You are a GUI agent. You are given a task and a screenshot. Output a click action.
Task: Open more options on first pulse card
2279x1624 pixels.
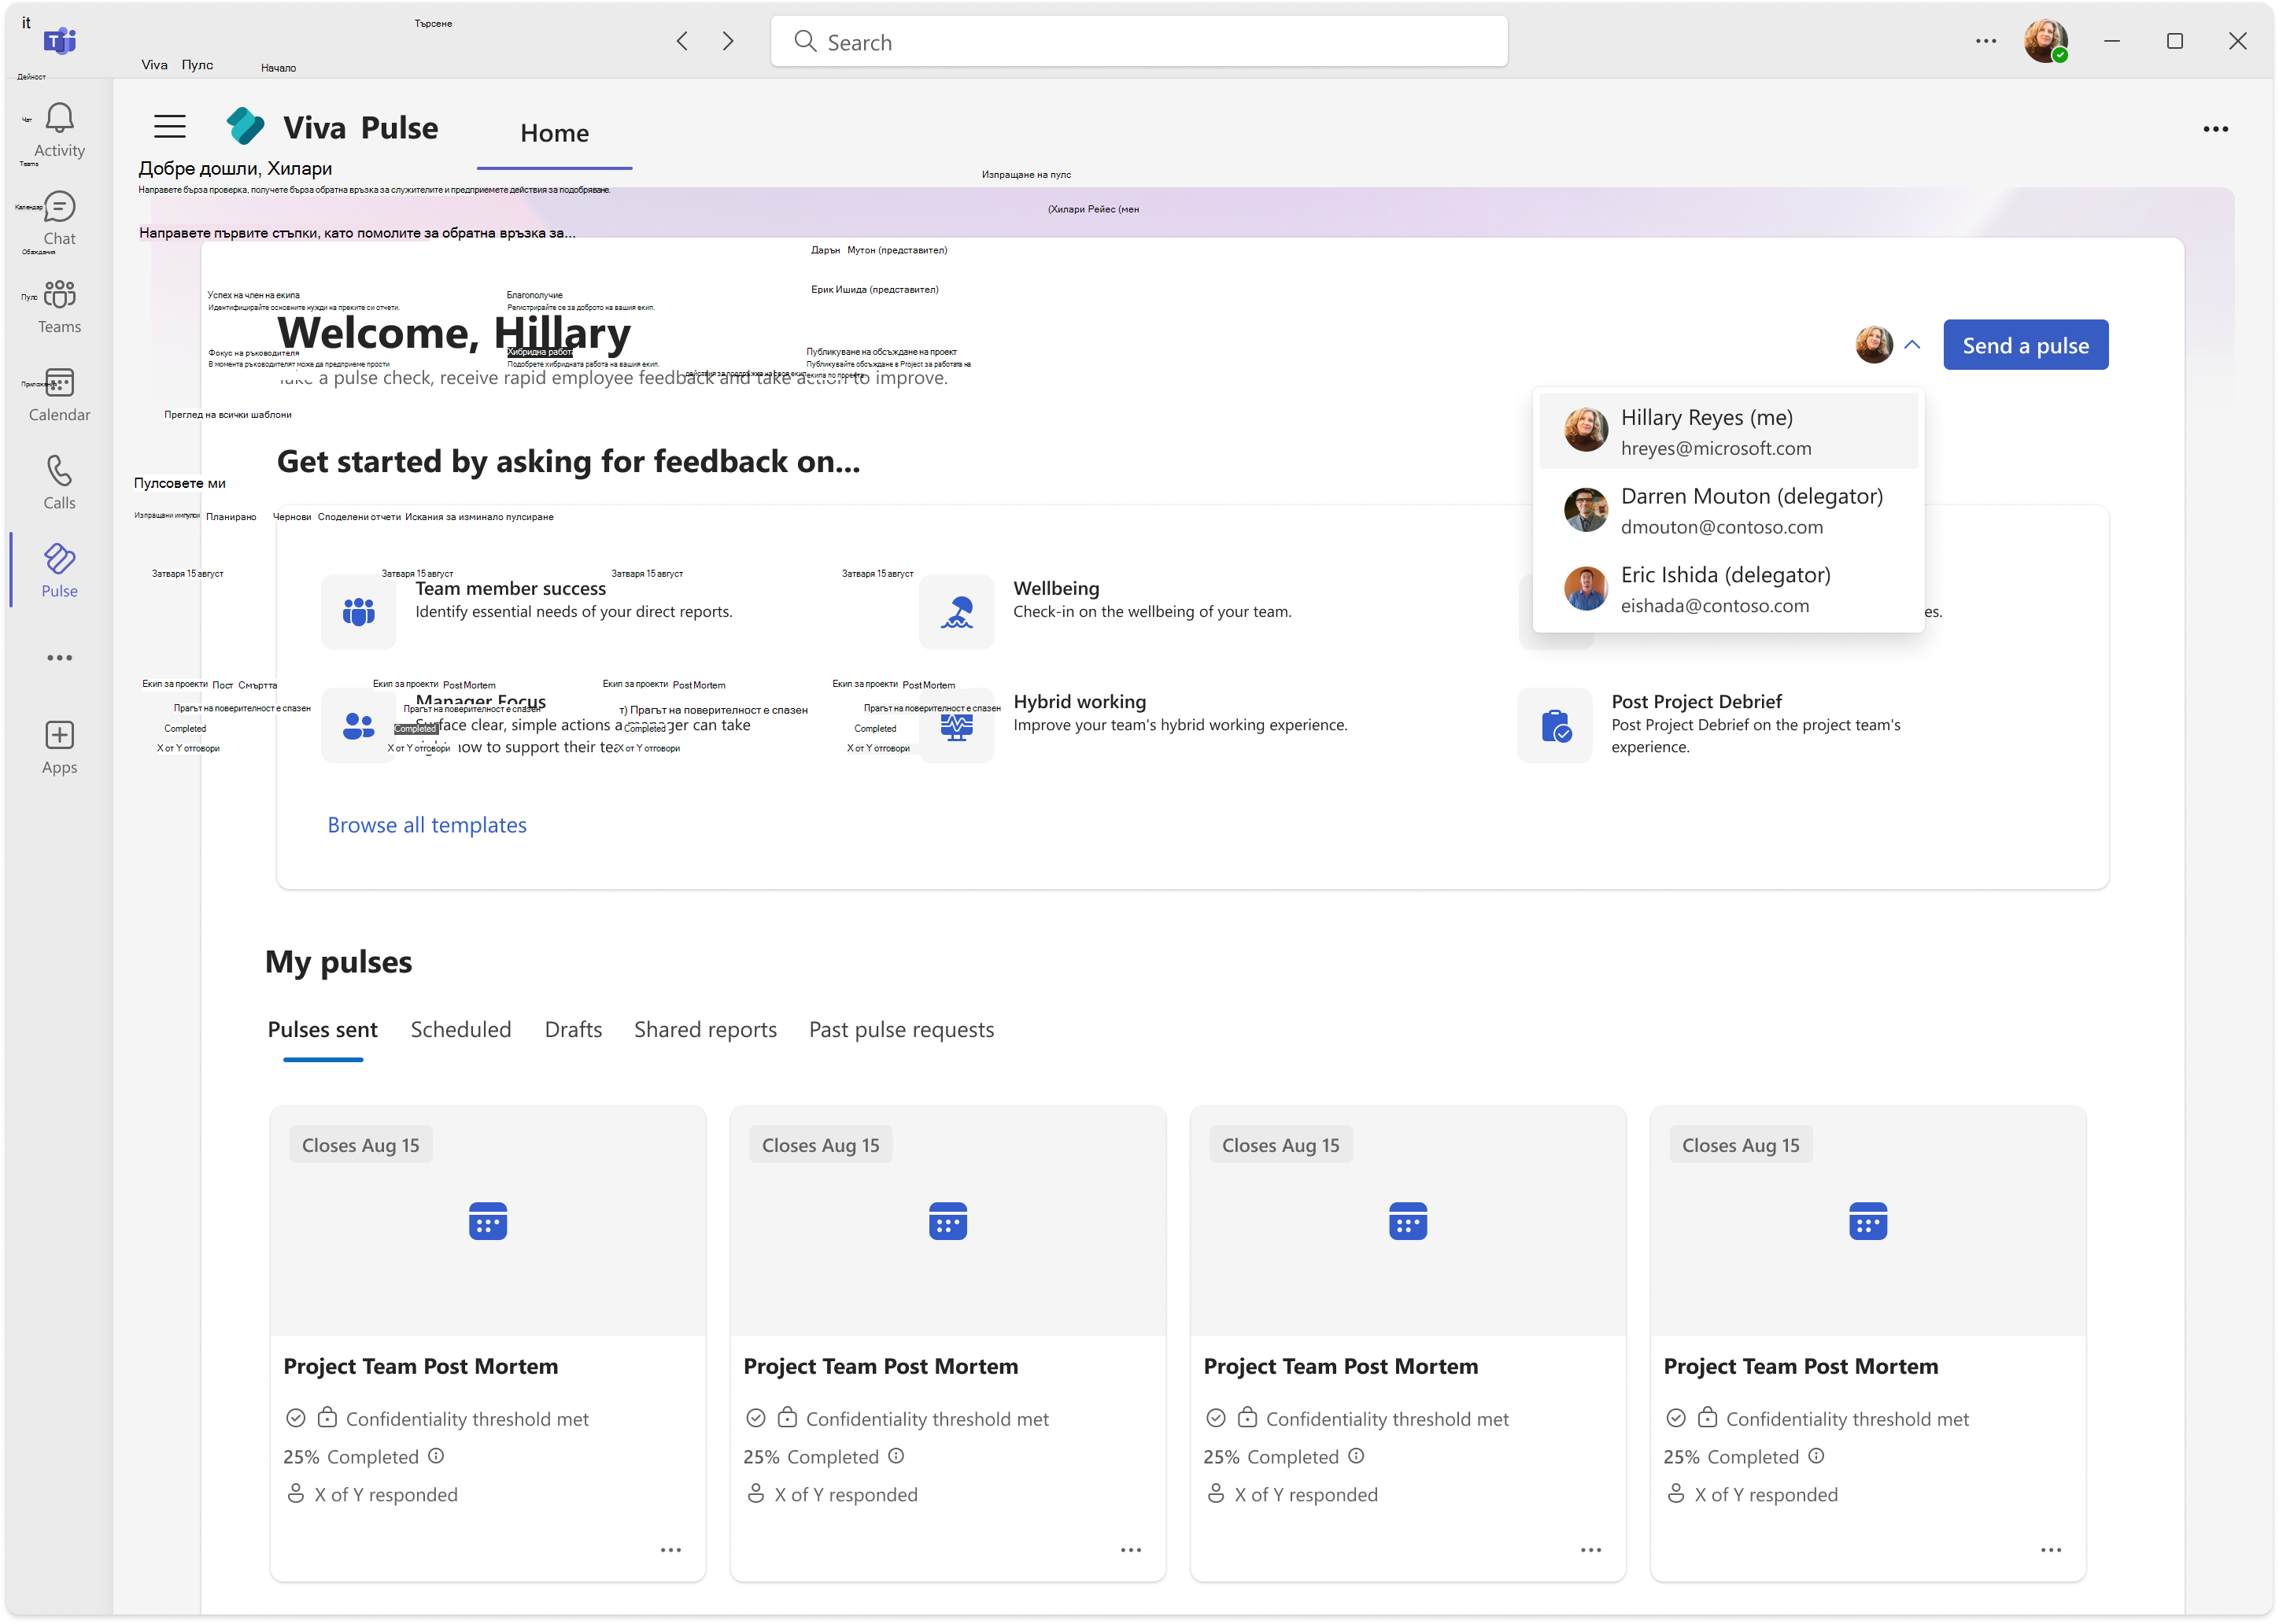tap(670, 1550)
